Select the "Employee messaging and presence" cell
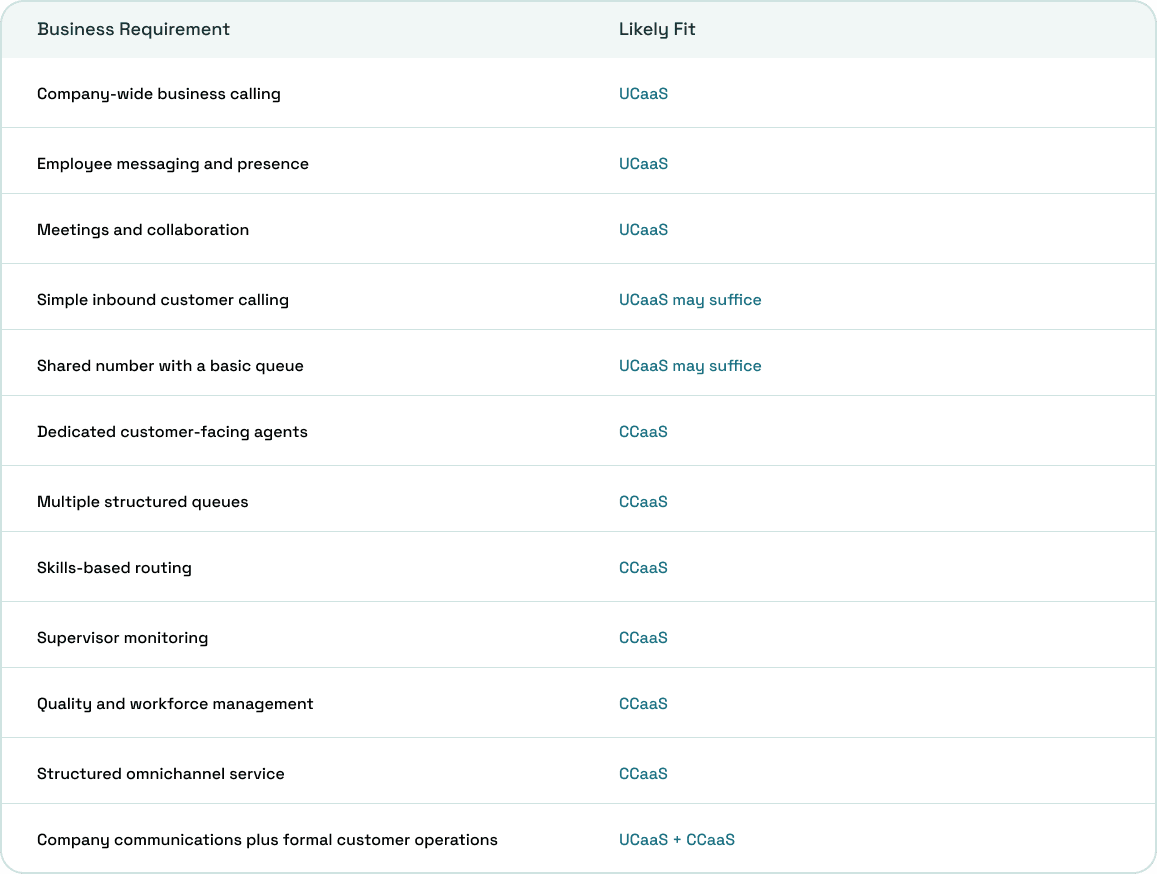Image resolution: width=1157 pixels, height=874 pixels. 173,164
